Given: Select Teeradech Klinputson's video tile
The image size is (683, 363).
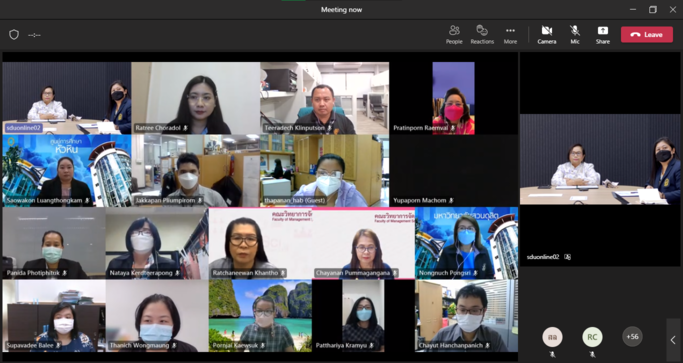Looking at the screenshot, I should coord(325,98).
